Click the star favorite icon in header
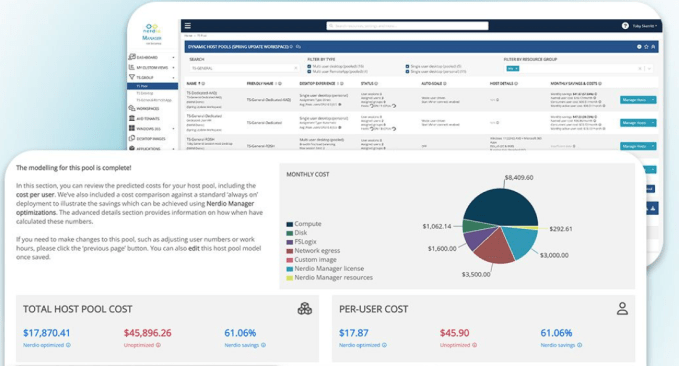Image resolution: width=679 pixels, height=366 pixels. tap(646, 46)
